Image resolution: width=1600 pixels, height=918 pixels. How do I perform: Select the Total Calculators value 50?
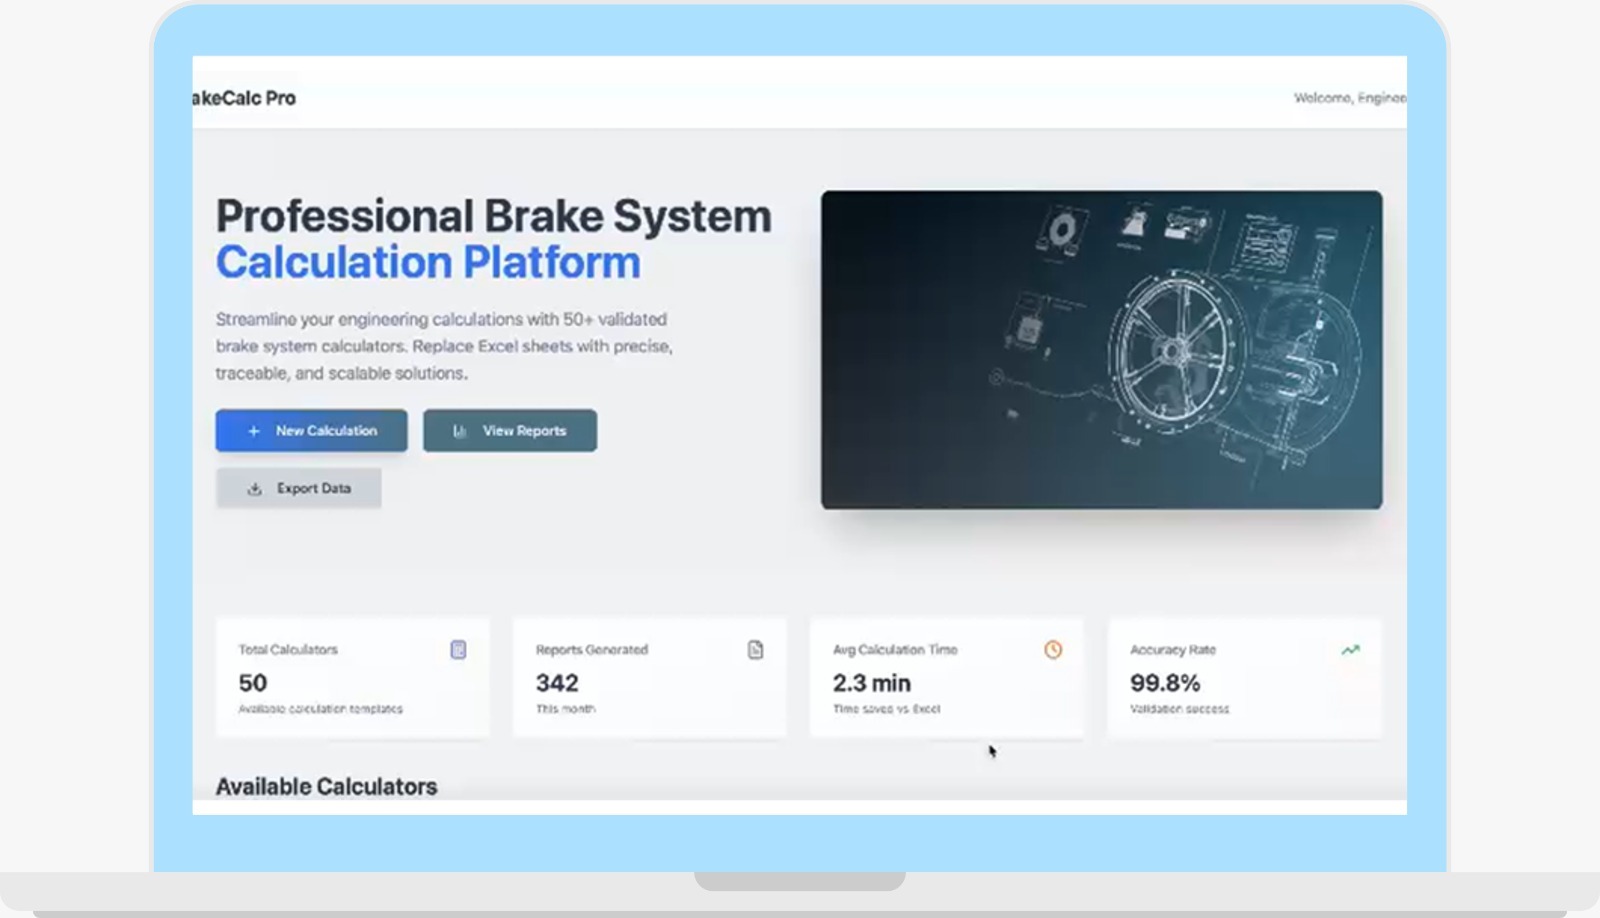pos(253,683)
